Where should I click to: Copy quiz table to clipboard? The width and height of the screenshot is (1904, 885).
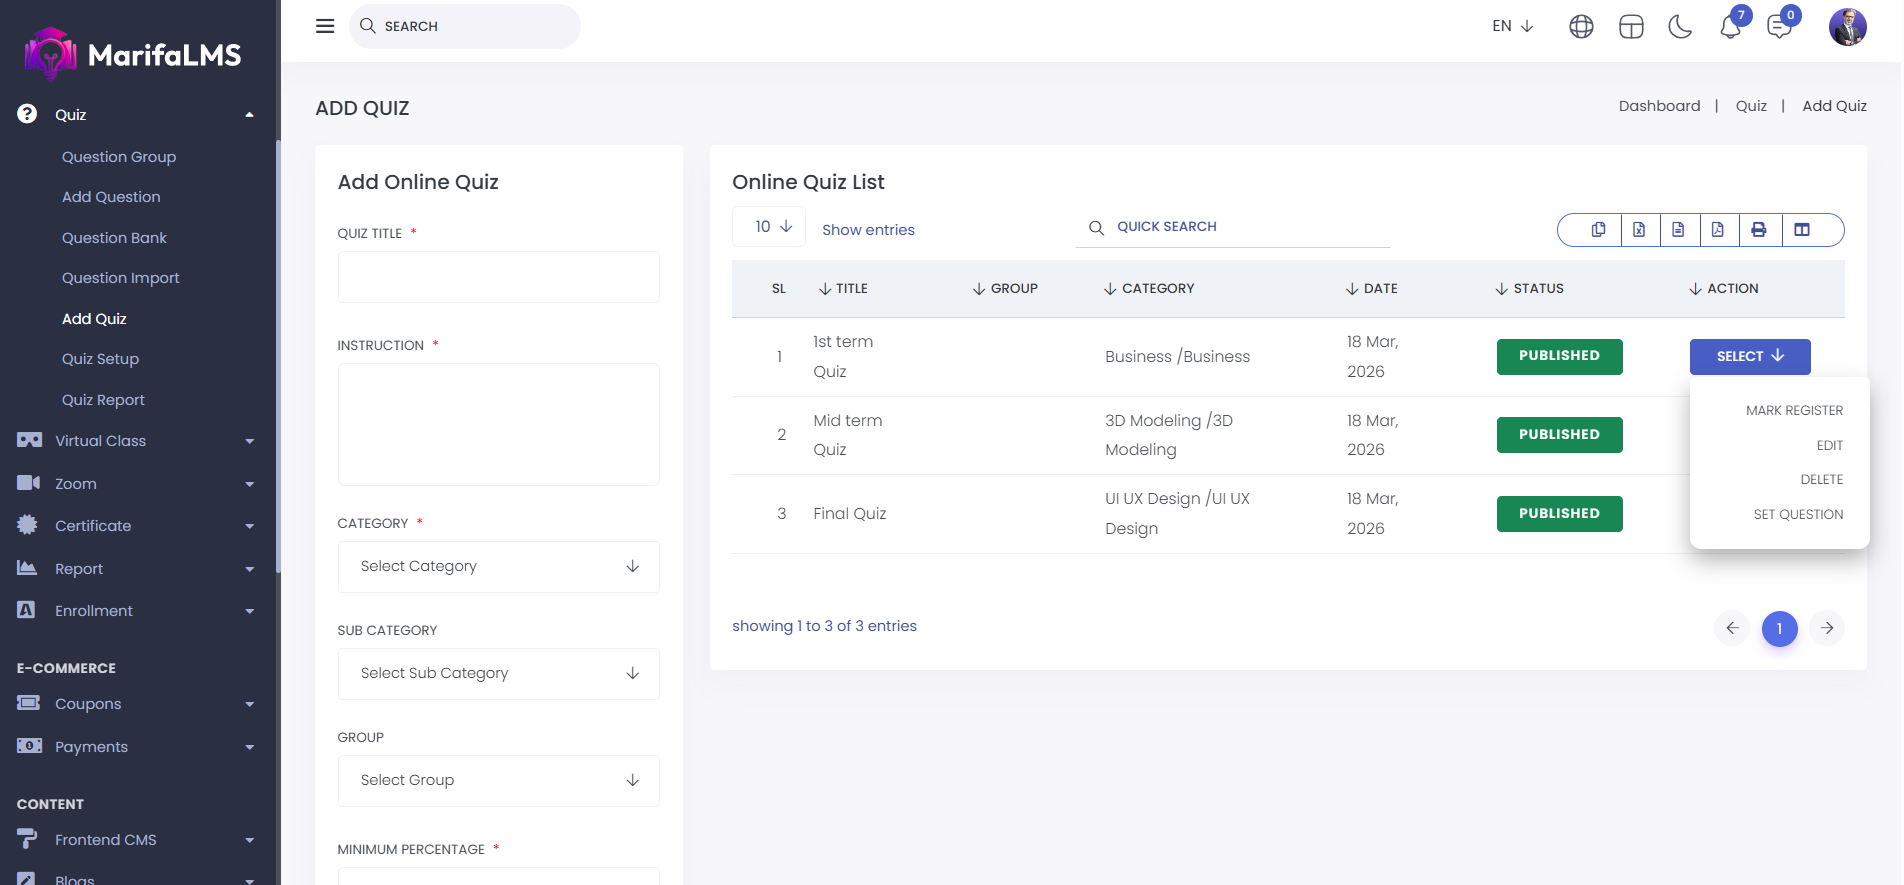click(x=1598, y=230)
